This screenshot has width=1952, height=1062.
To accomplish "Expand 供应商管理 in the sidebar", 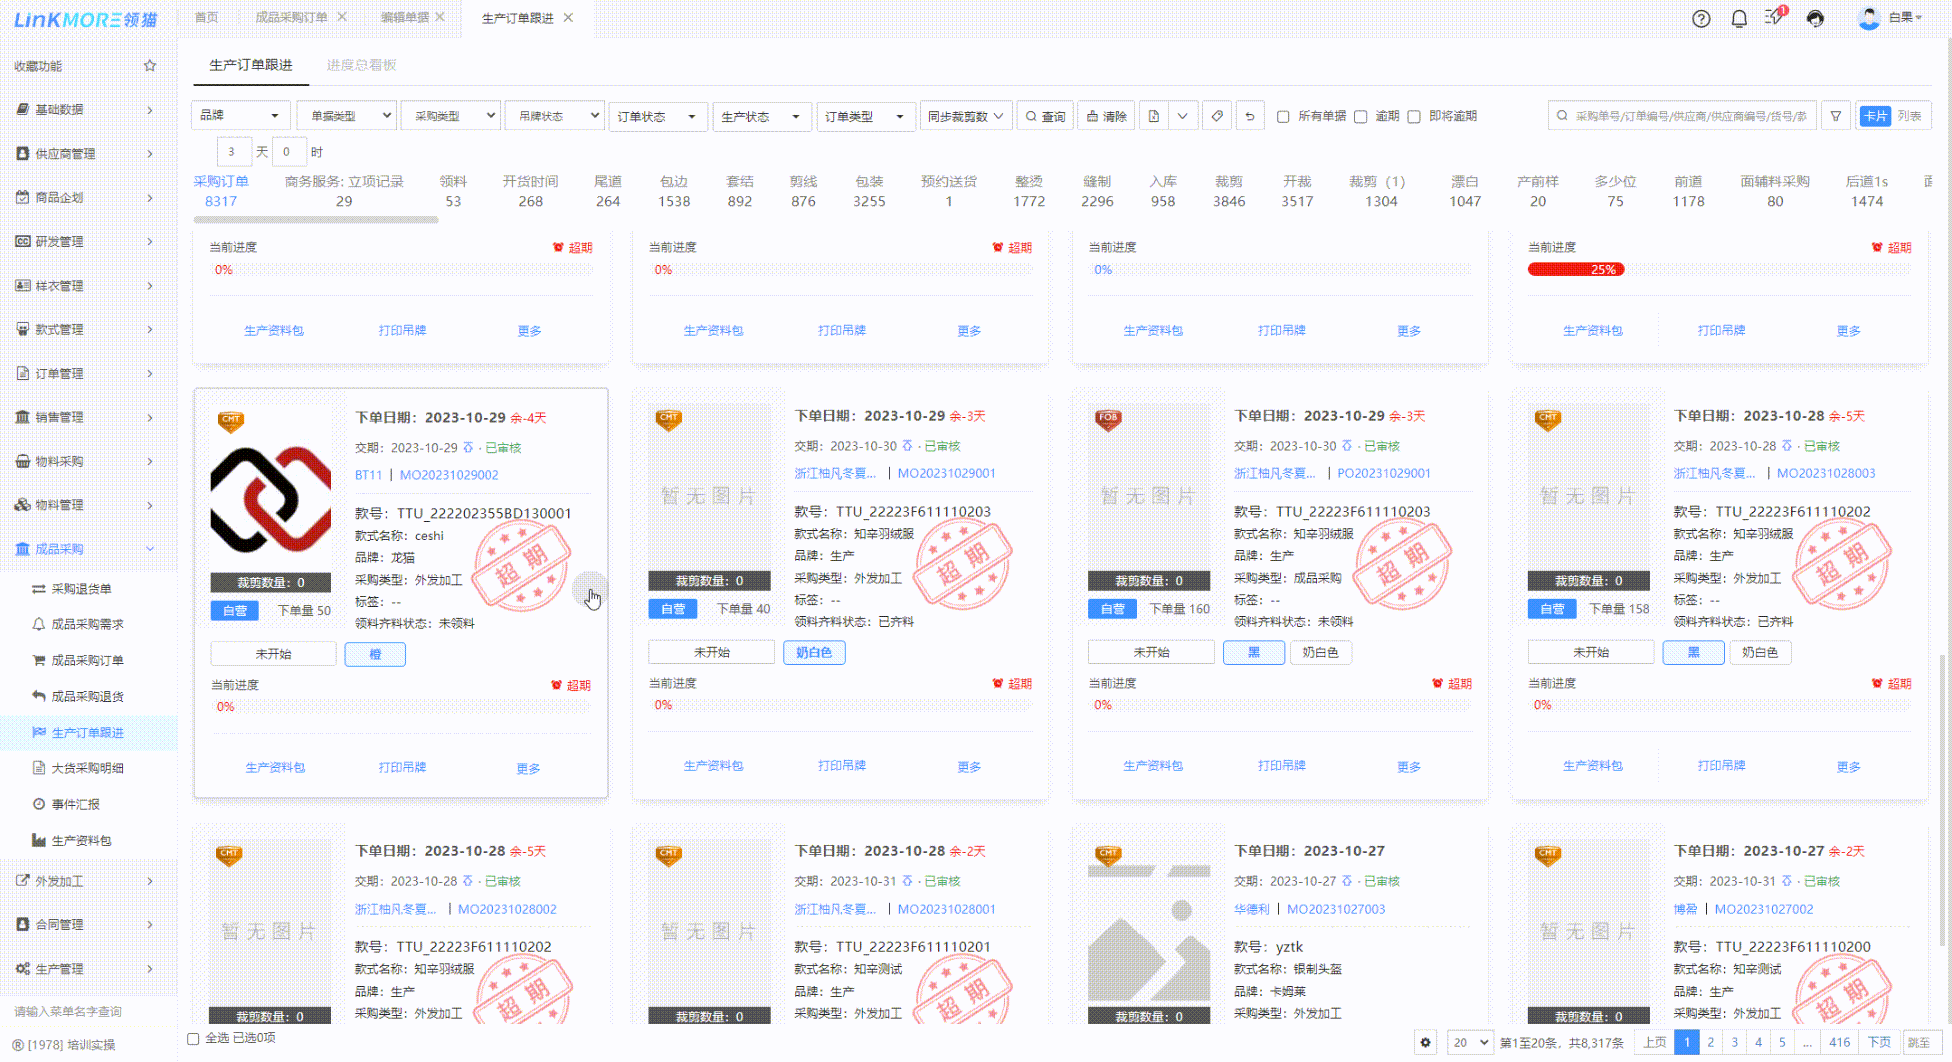I will point(85,154).
